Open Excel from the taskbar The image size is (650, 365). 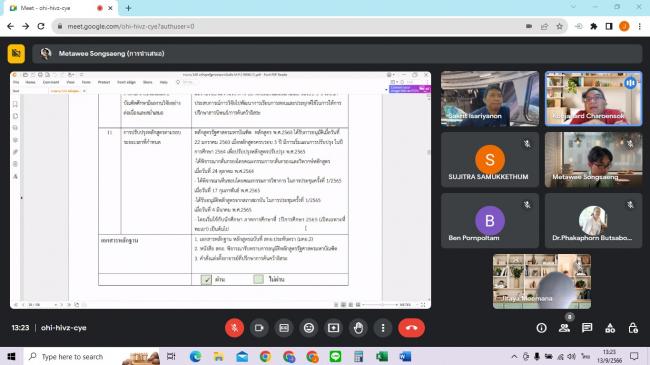tap(382, 356)
